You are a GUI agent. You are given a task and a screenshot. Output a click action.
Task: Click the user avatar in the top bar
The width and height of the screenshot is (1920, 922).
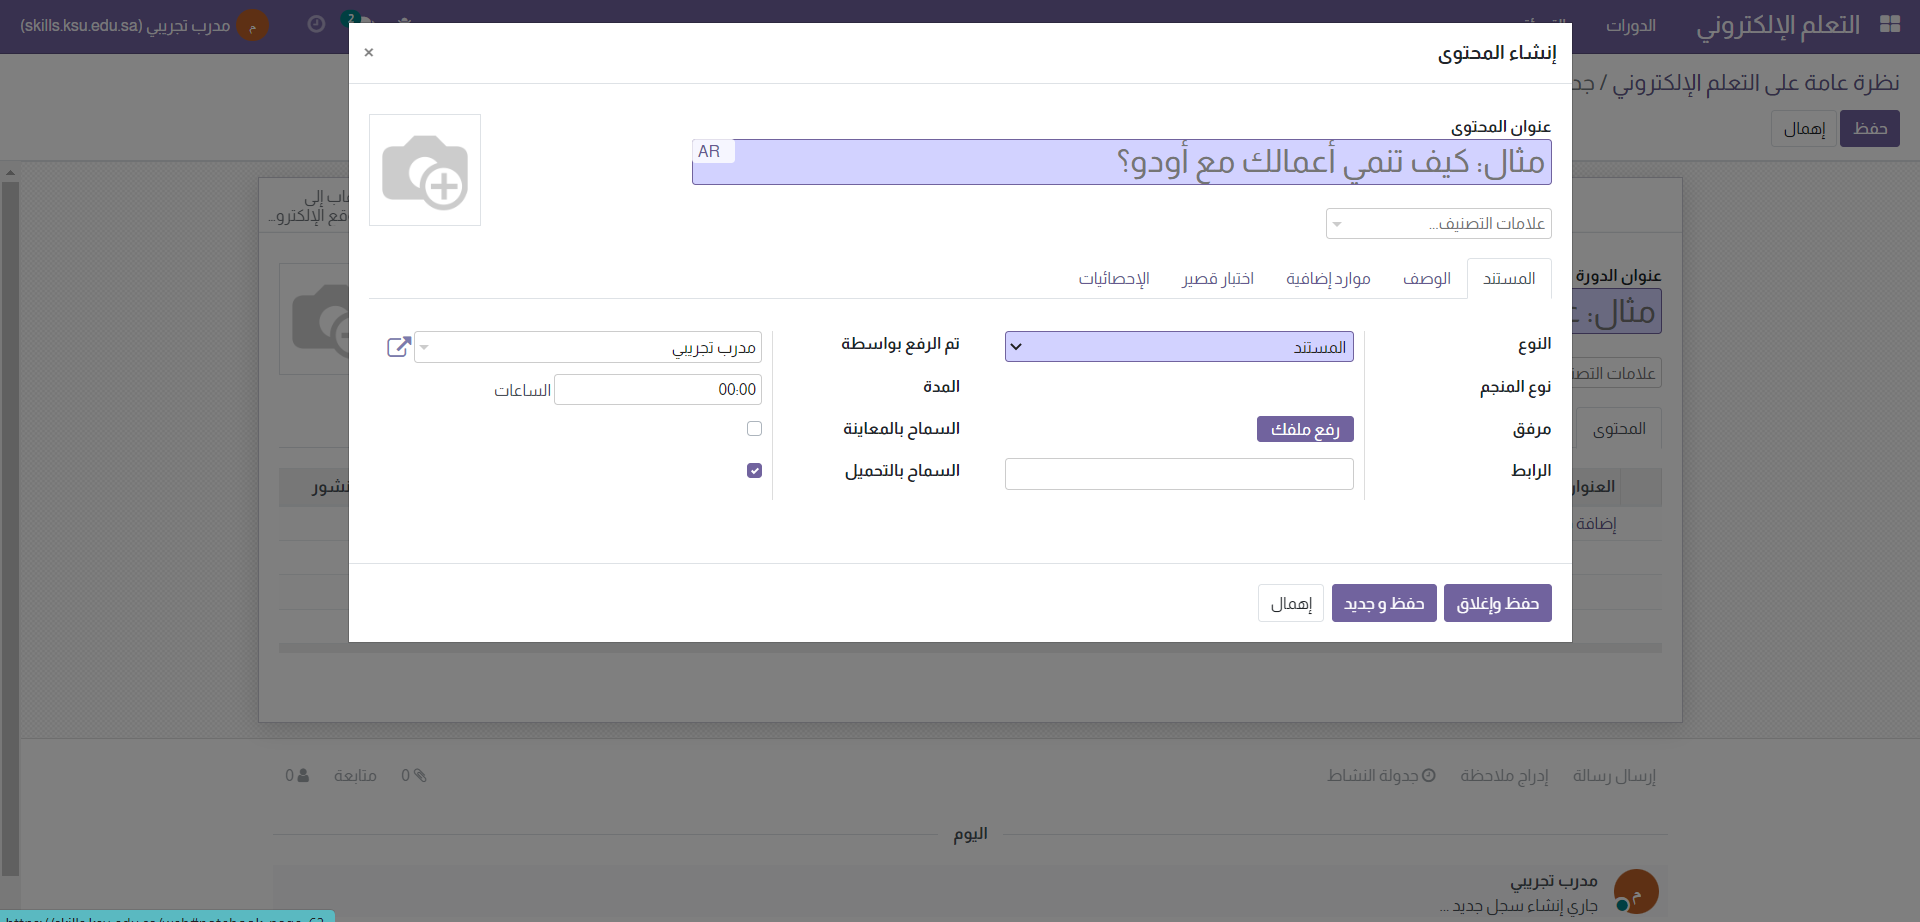253,25
